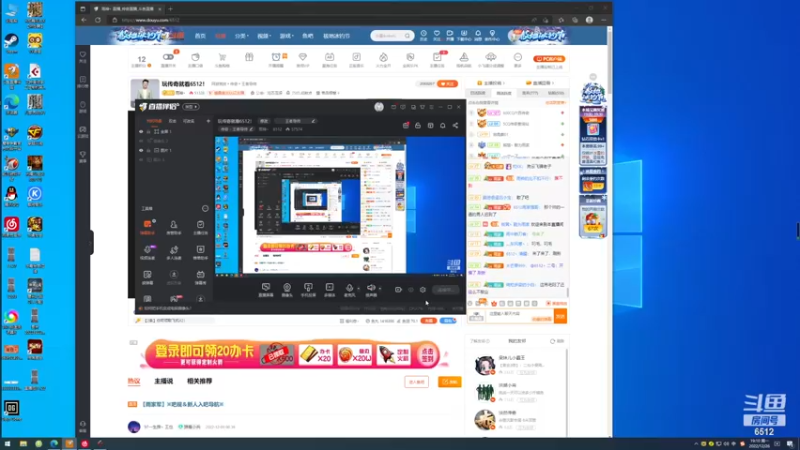Click the shopping cart icon in streamer toolbar
This screenshot has width=800, height=450.
pyautogui.click(x=222, y=57)
